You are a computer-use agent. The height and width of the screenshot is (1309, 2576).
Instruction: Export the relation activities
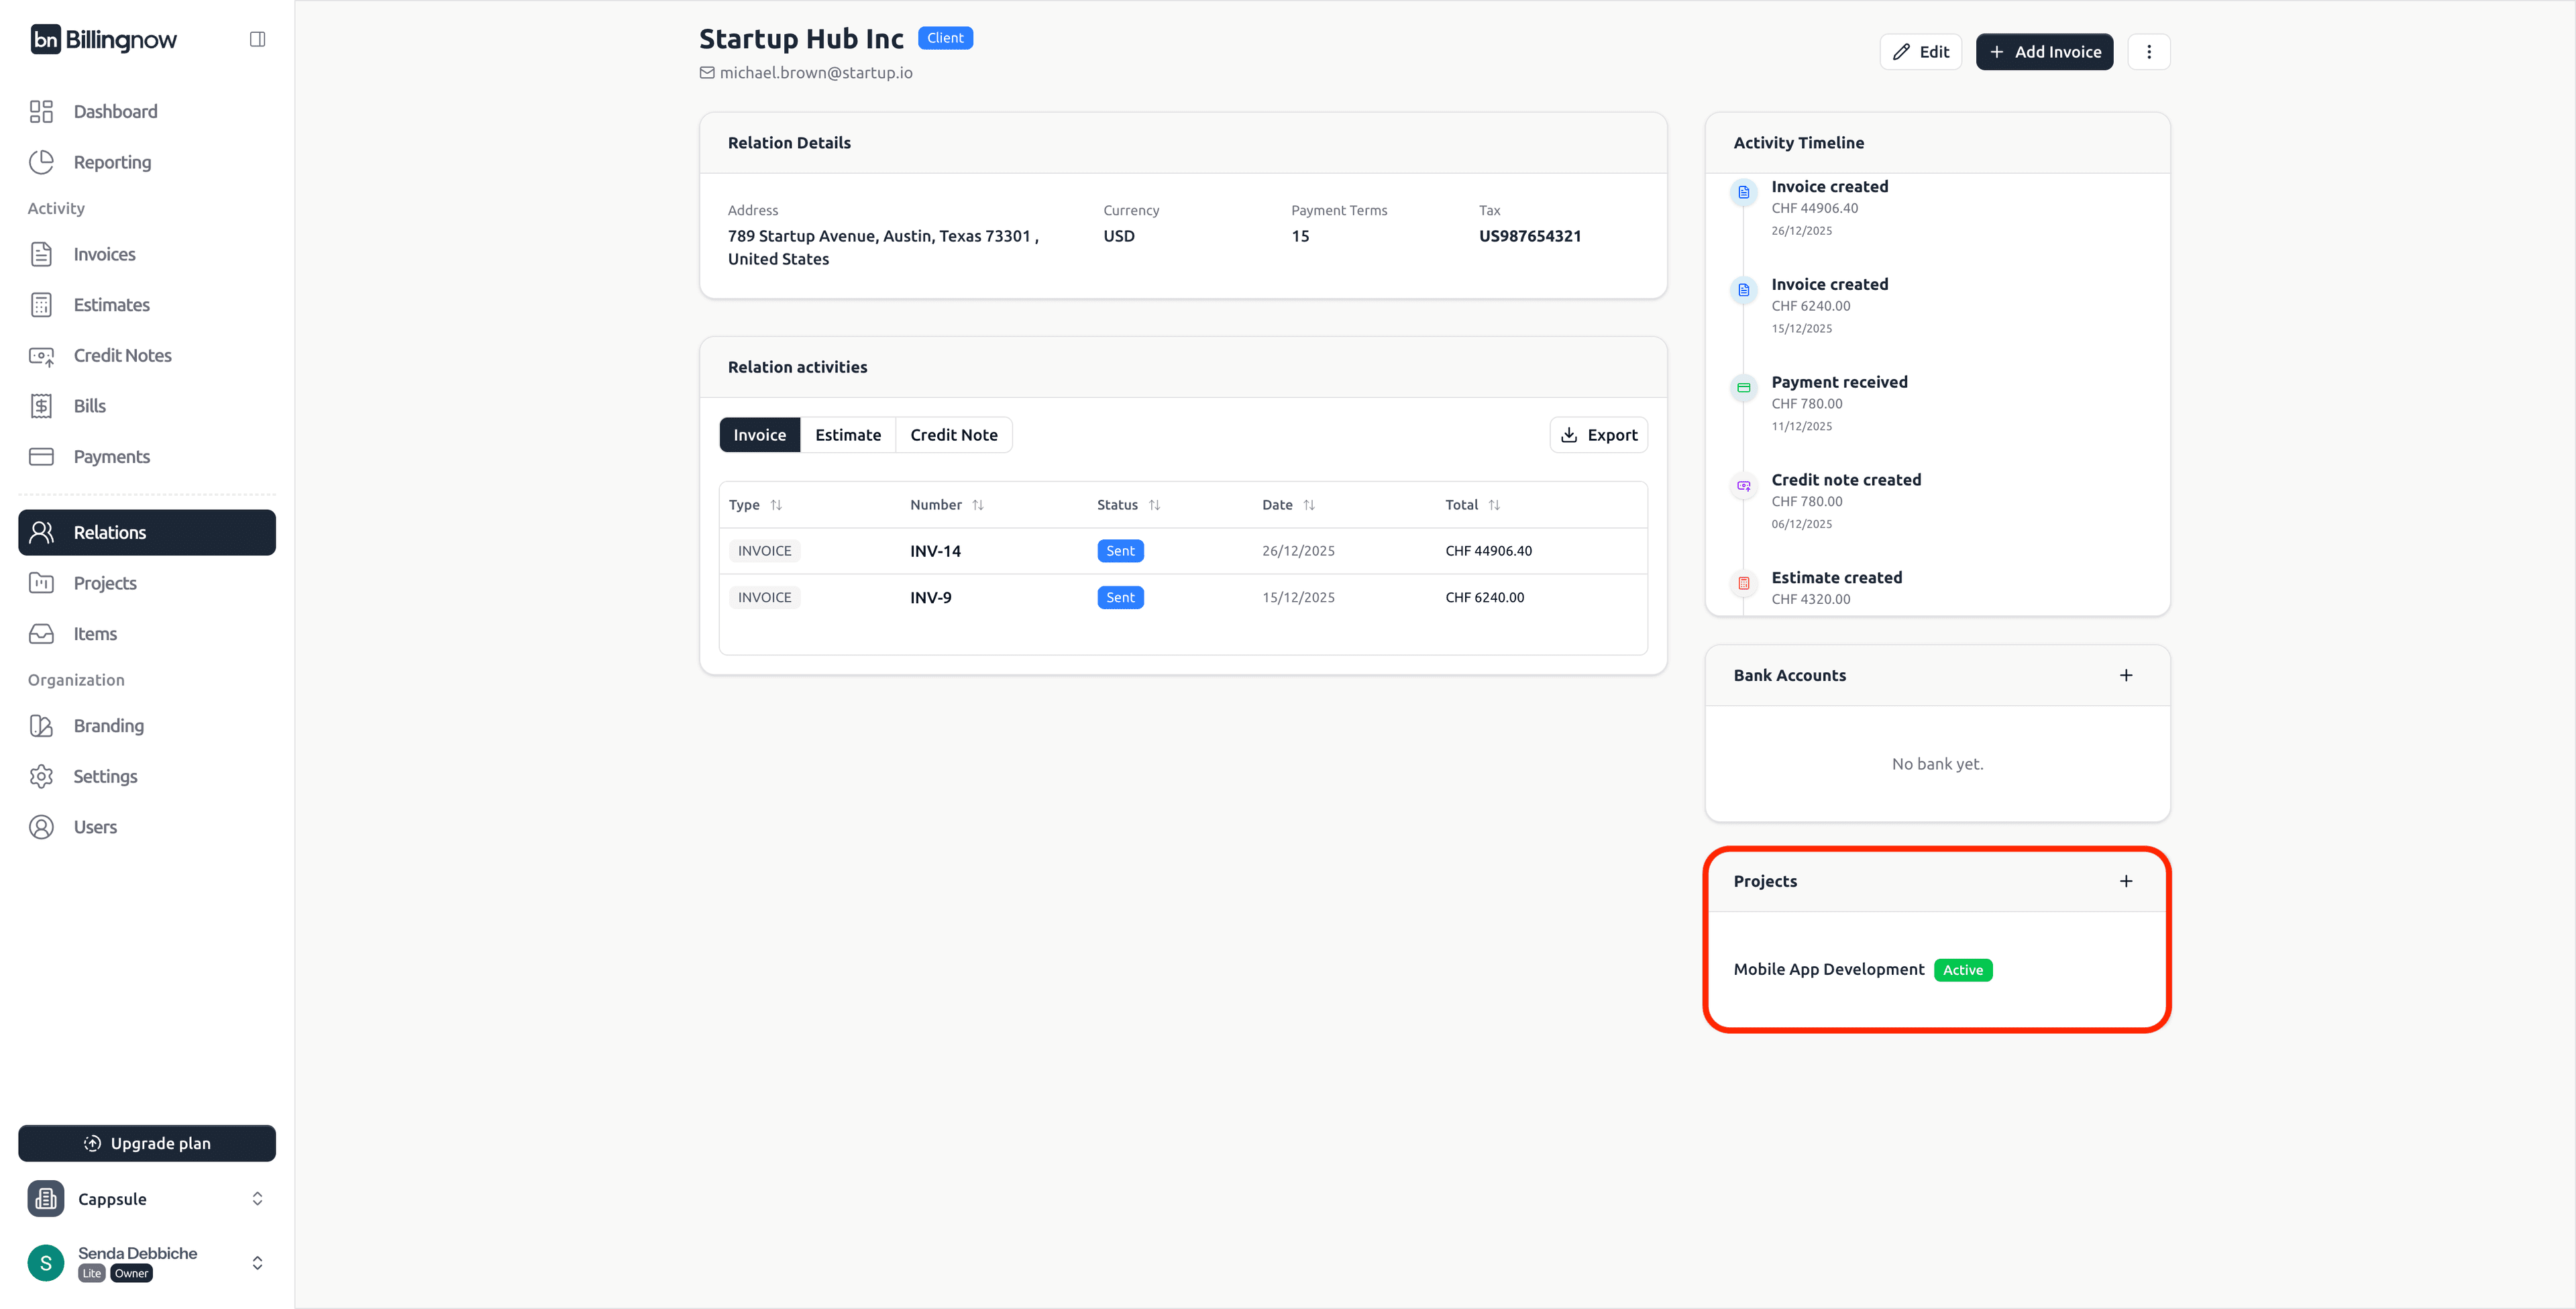pyautogui.click(x=1598, y=435)
